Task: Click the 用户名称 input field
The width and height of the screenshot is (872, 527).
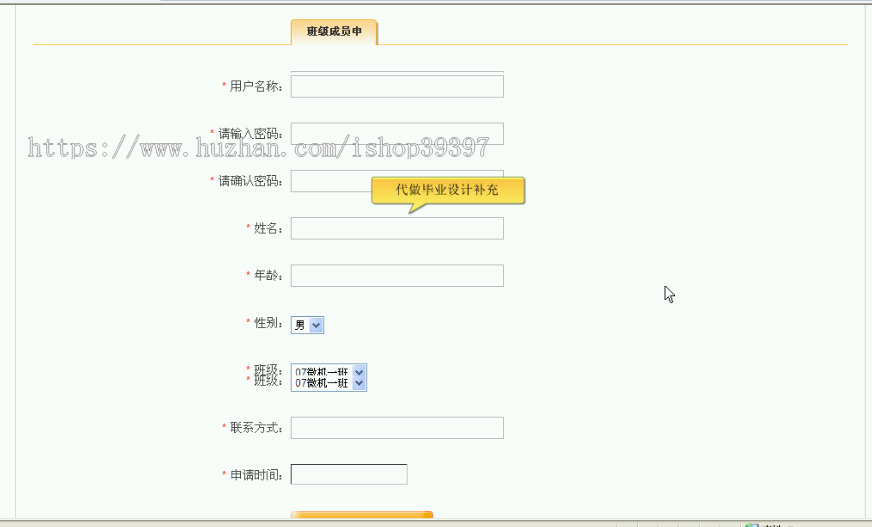Action: click(397, 86)
